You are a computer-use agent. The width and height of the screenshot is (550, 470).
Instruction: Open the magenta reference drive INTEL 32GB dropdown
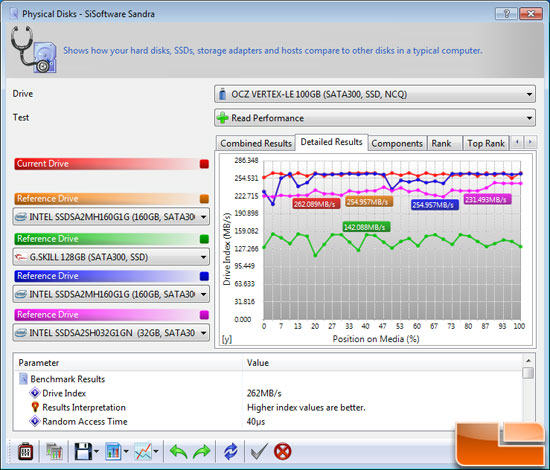[111, 333]
